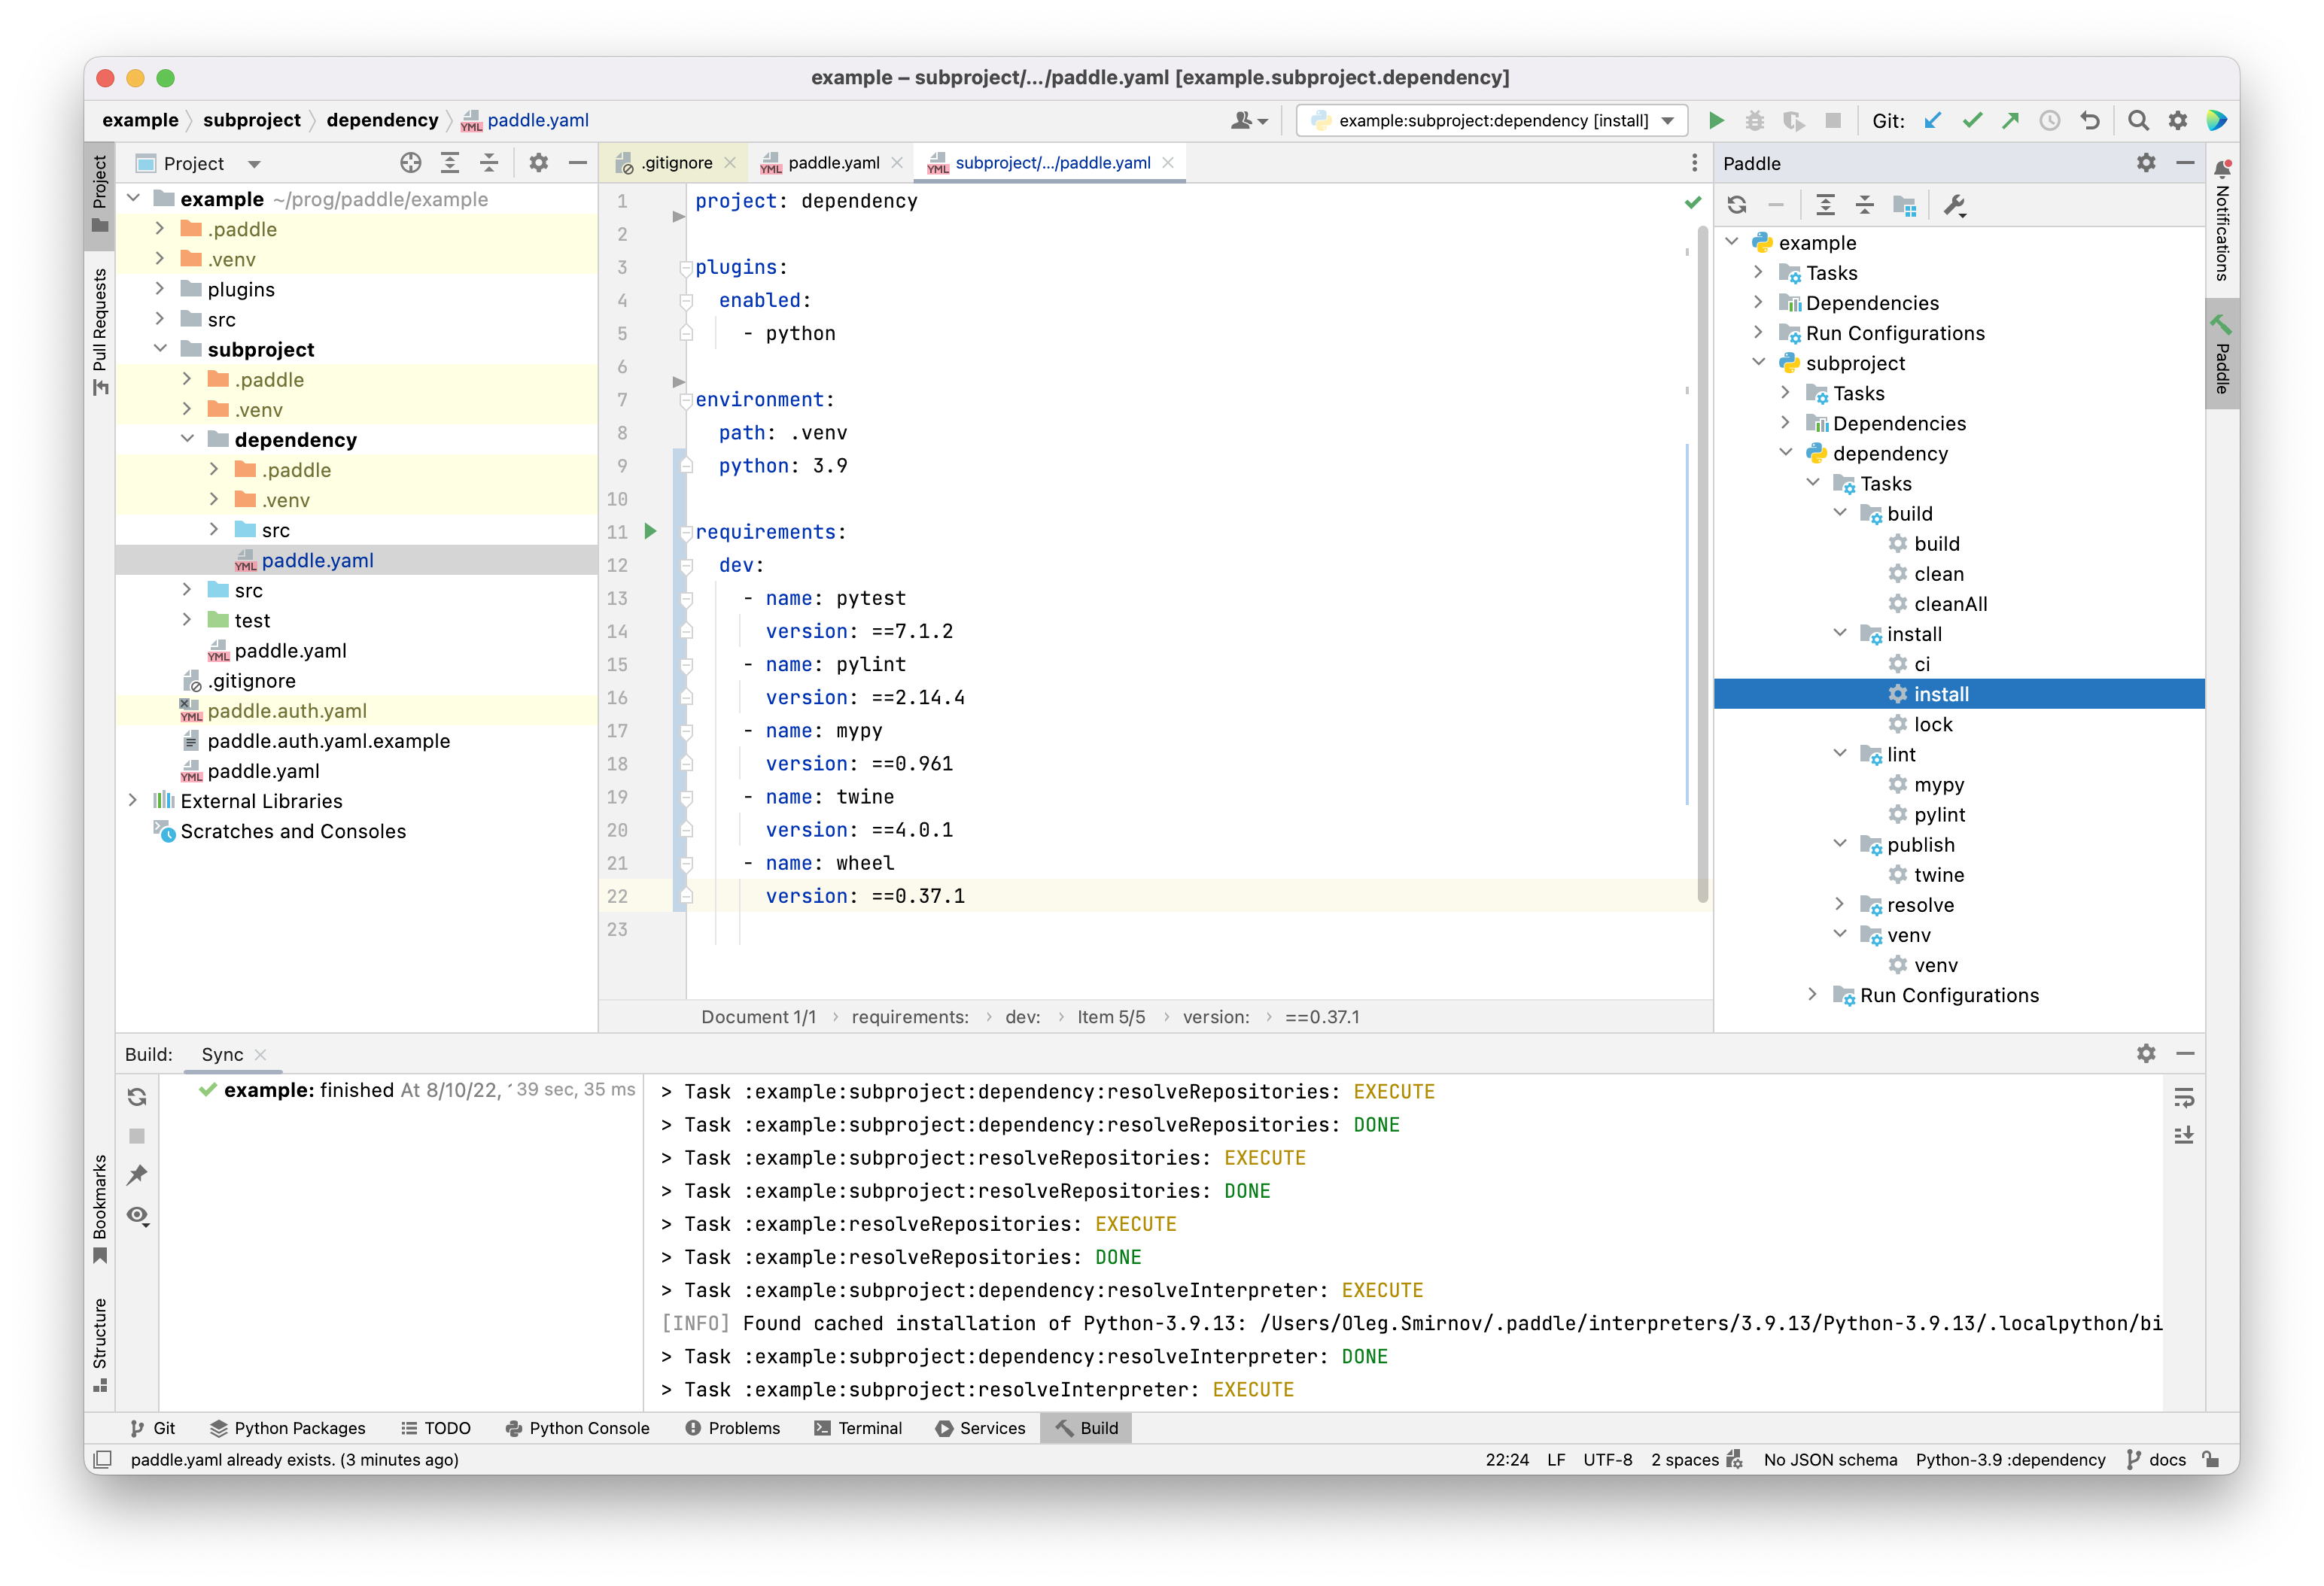
Task: Collapse the dependency folder in Project tree
Action: tap(188, 439)
